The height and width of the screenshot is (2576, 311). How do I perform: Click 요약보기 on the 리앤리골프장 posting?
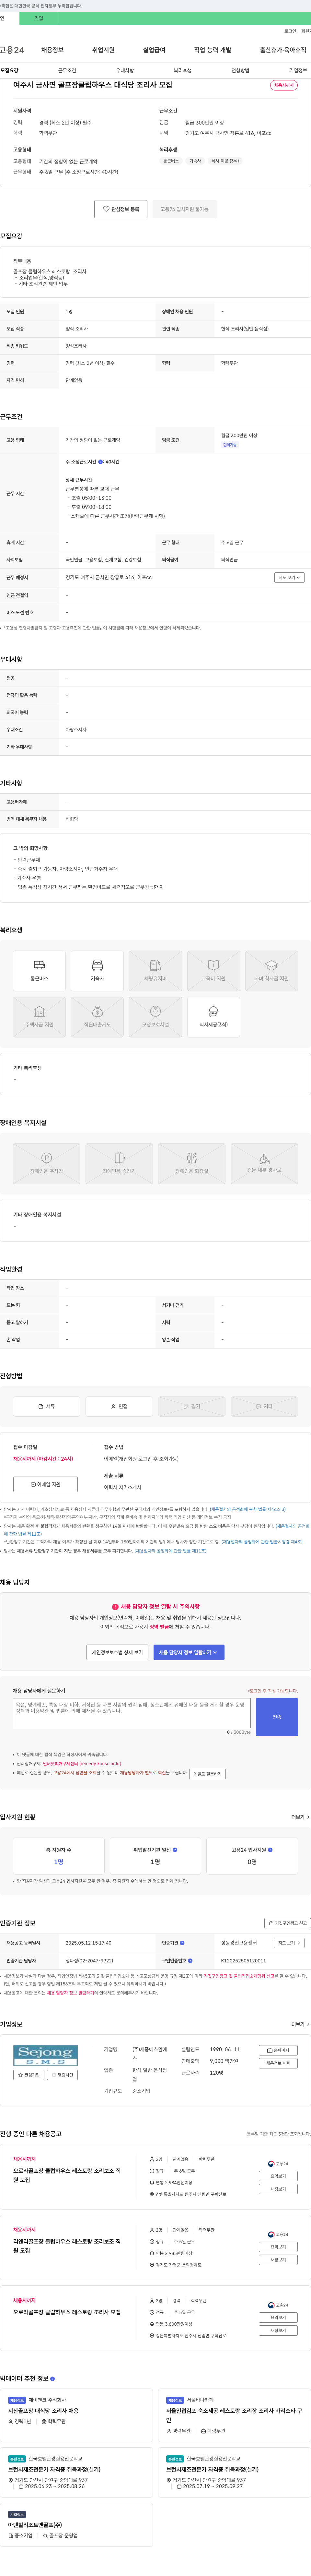pos(278,2247)
